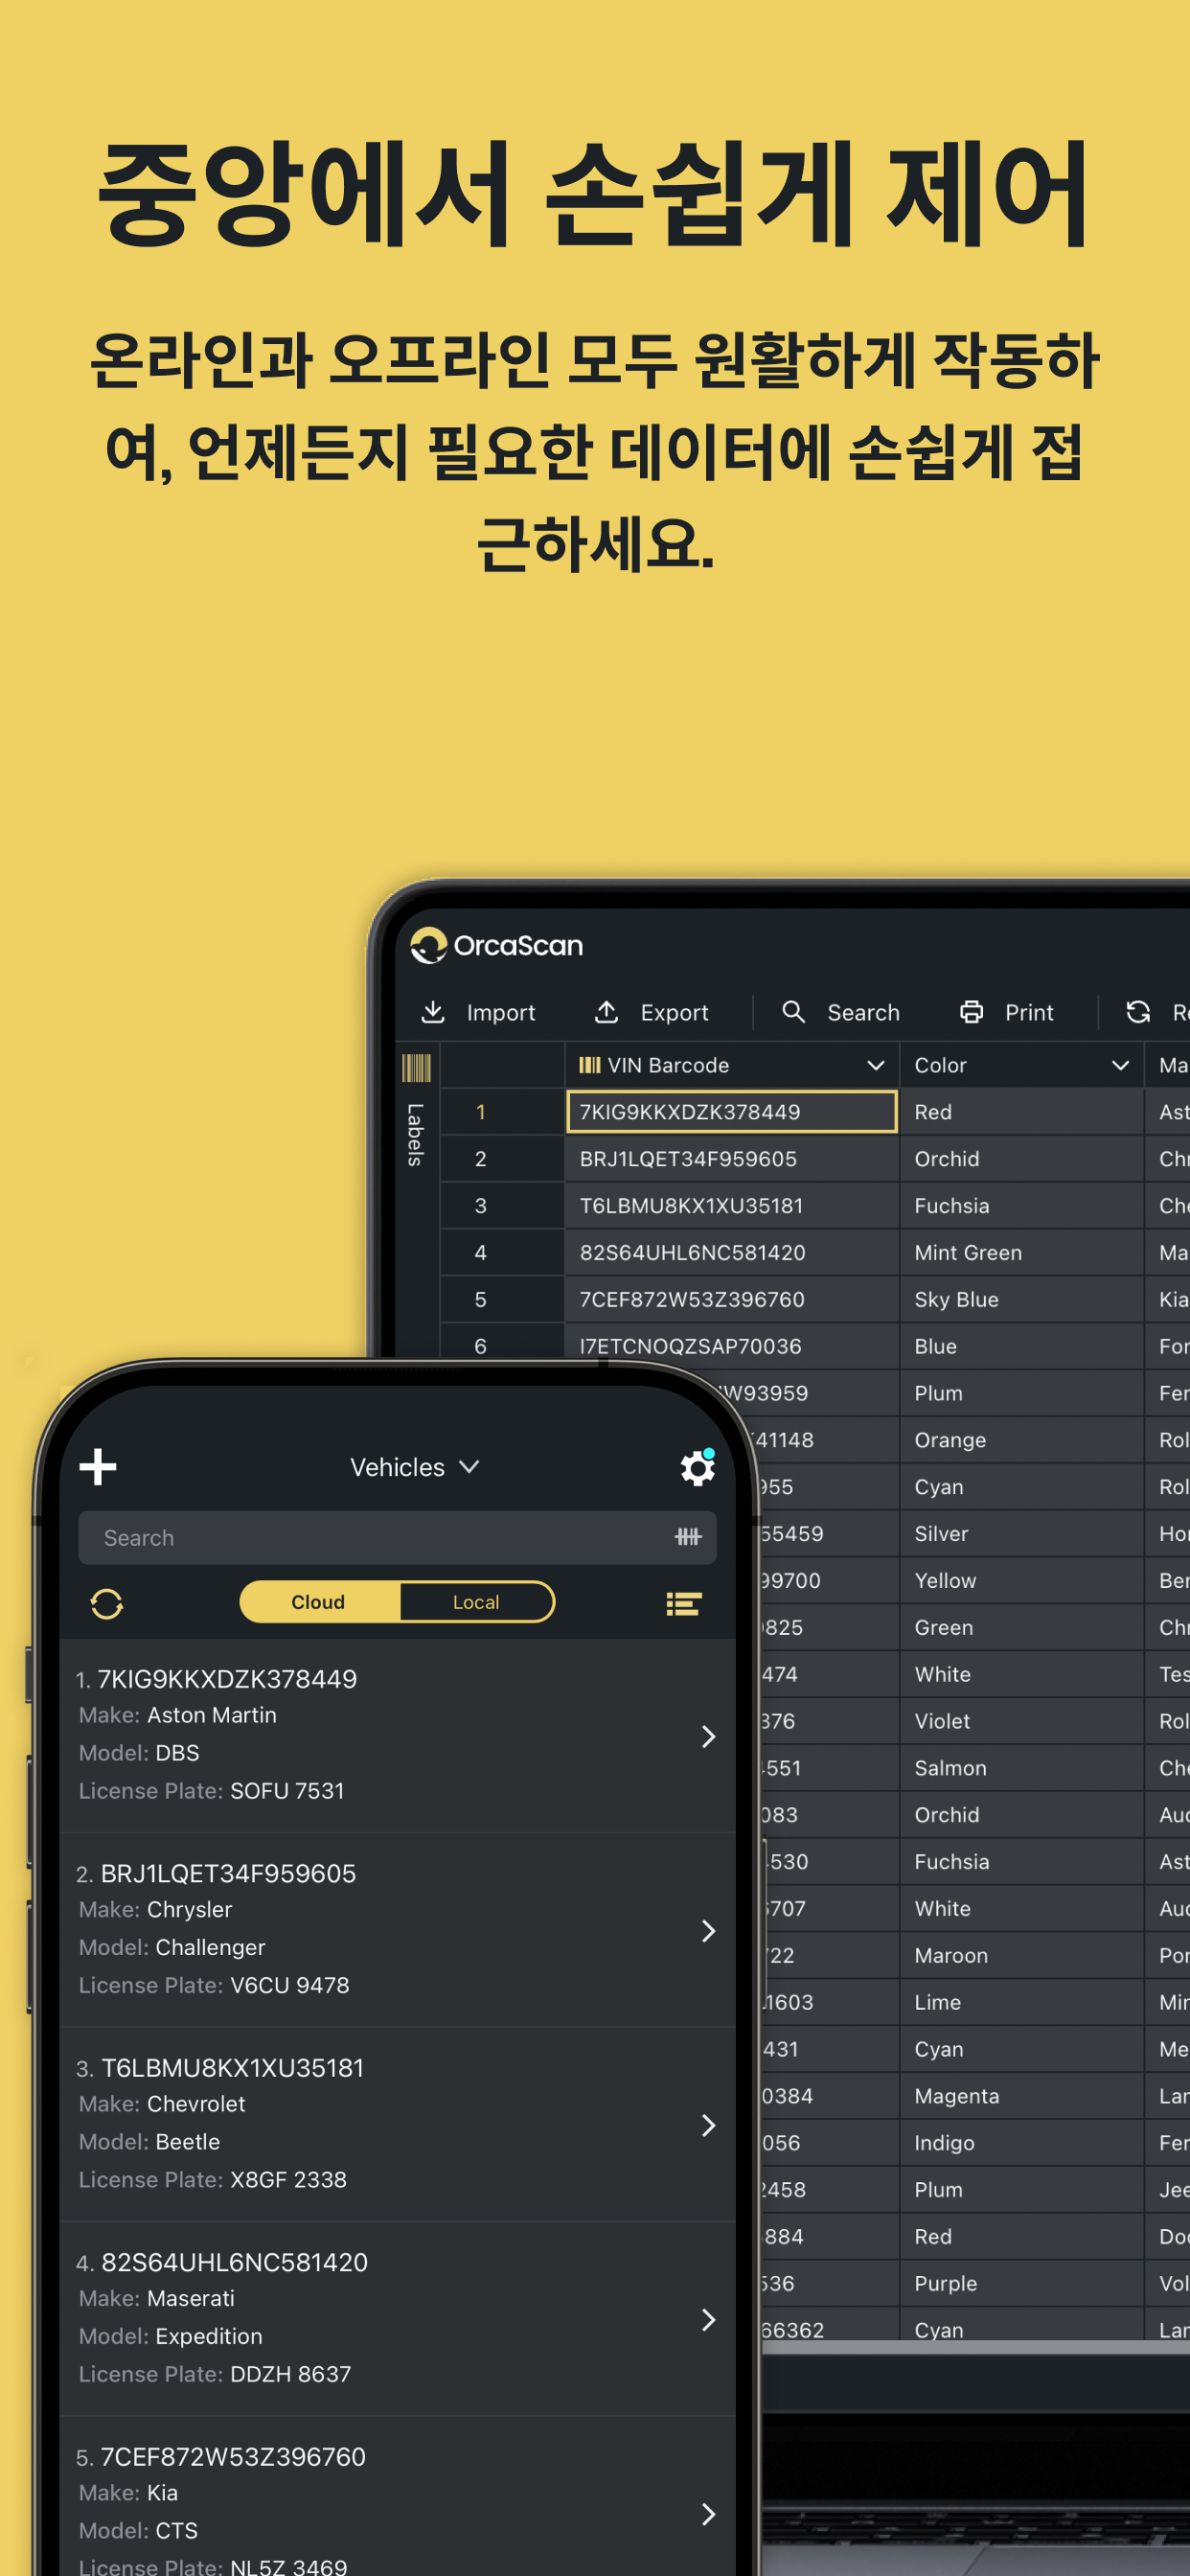Image resolution: width=1190 pixels, height=2576 pixels.
Task: Click the Orange color cell
Action: pyautogui.click(x=1022, y=1440)
